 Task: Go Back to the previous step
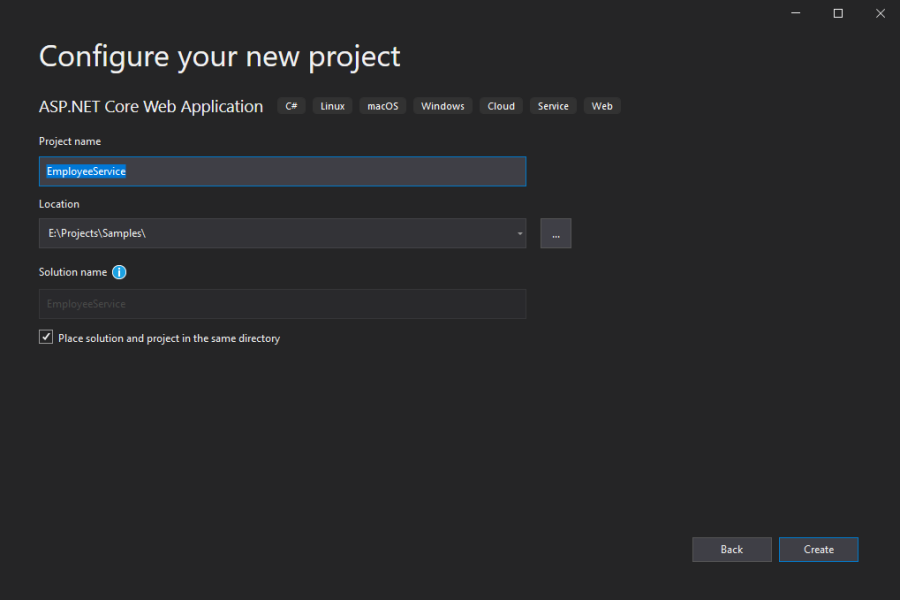pyautogui.click(x=732, y=549)
